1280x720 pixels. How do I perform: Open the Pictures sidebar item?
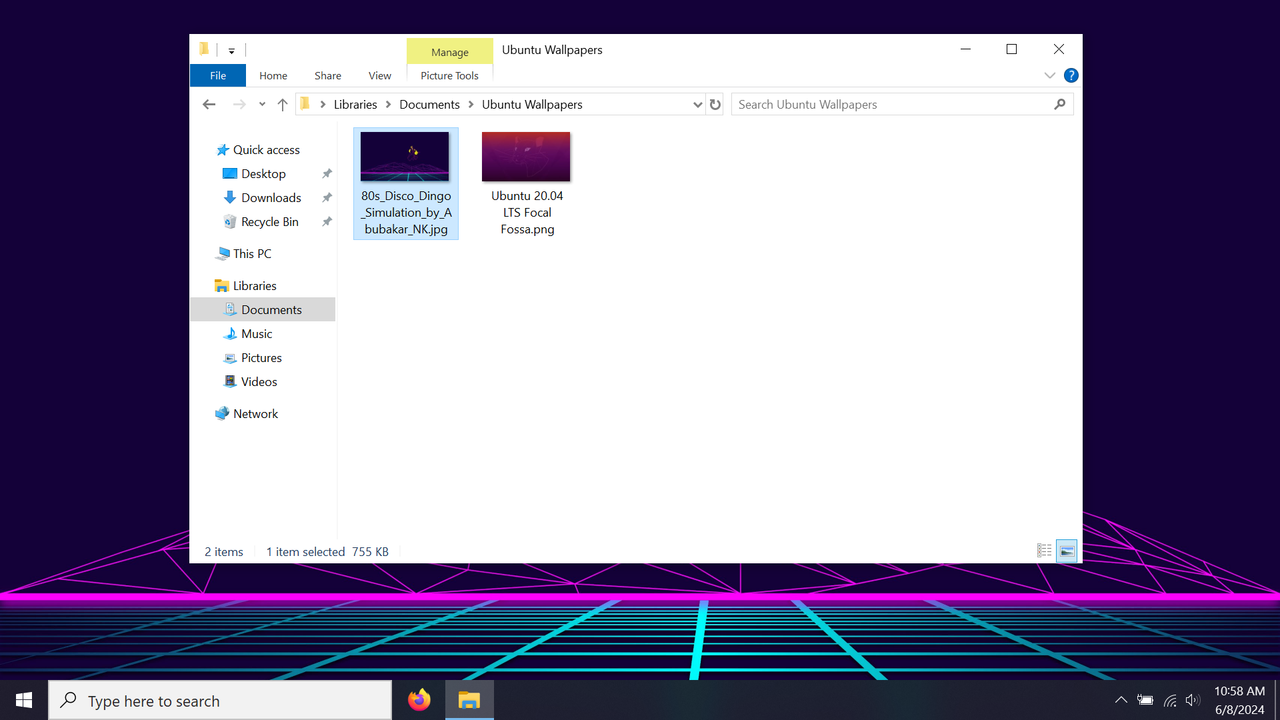[260, 357]
